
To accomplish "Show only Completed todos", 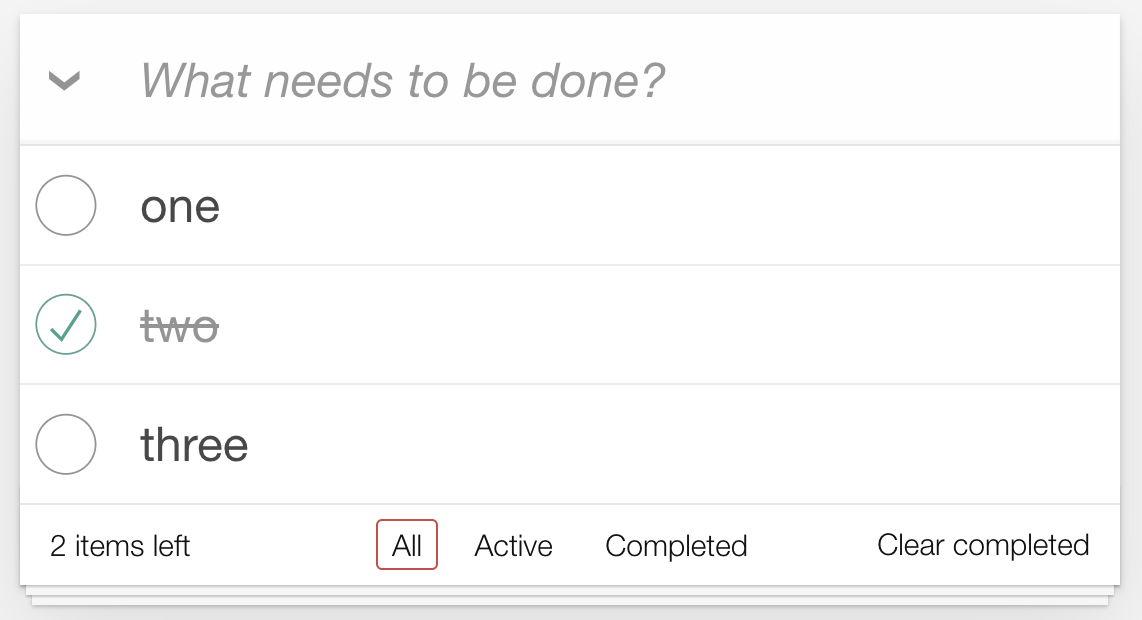I will [676, 545].
